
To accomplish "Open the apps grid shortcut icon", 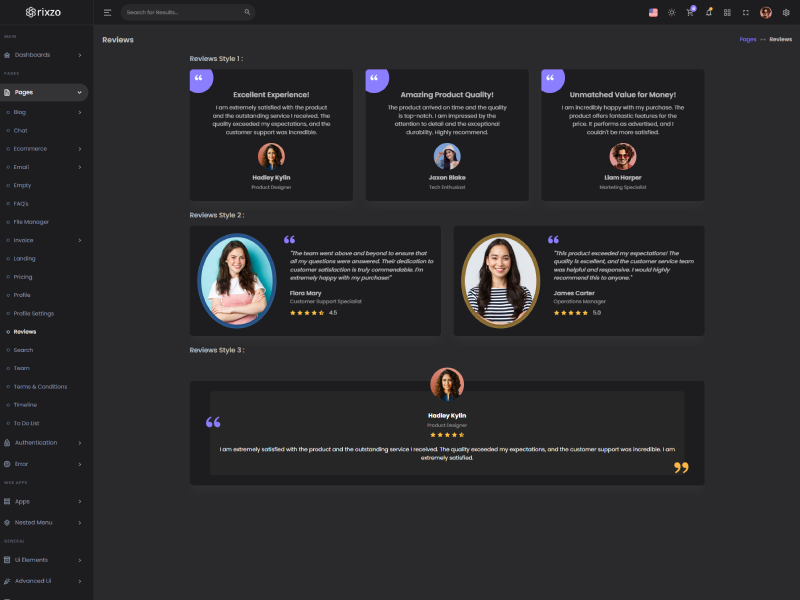I will (727, 12).
